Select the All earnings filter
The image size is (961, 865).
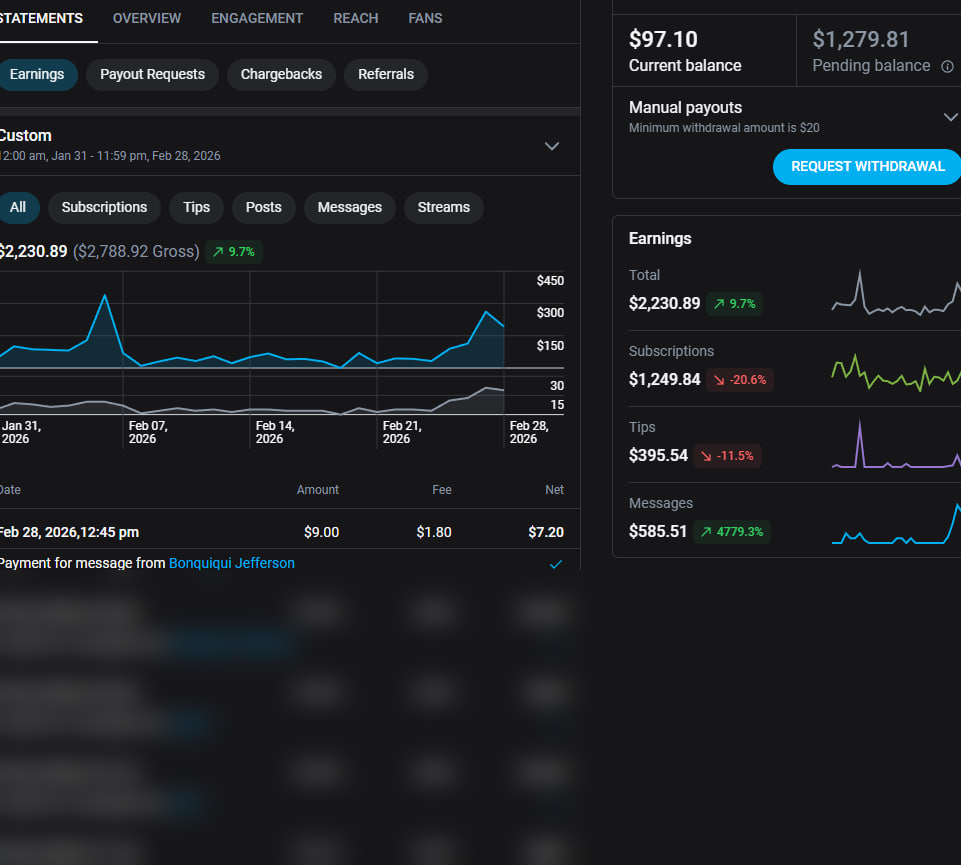tap(18, 208)
